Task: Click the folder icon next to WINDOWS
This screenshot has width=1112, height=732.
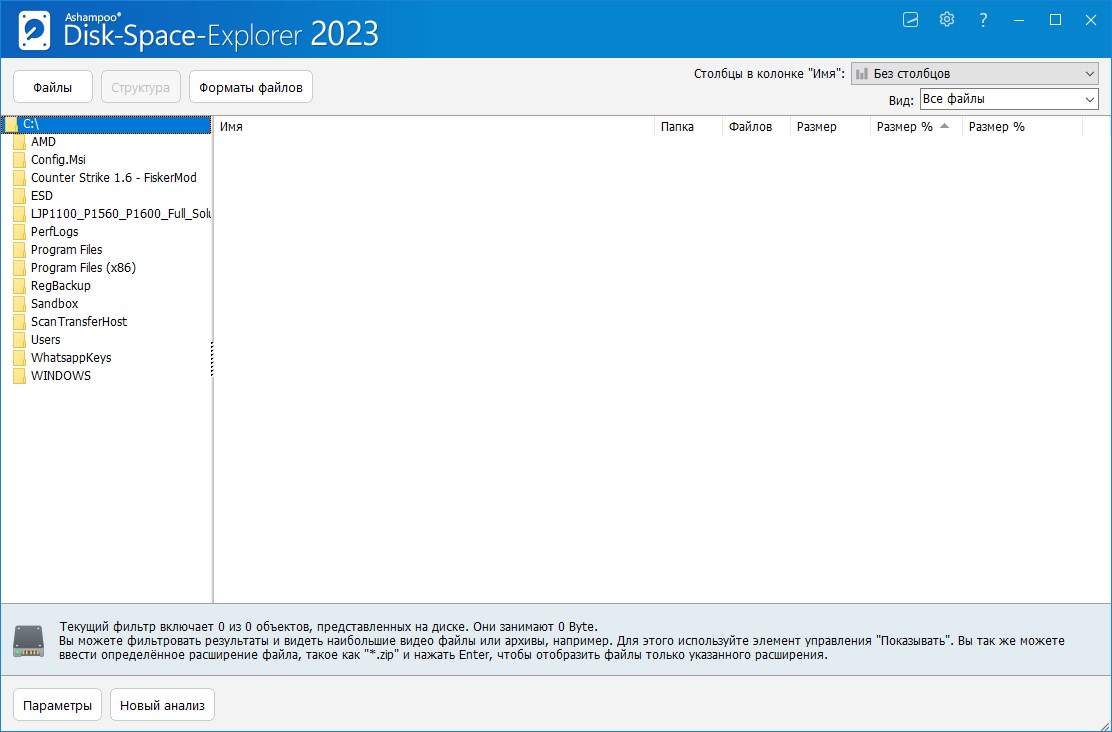Action: pyautogui.click(x=19, y=376)
